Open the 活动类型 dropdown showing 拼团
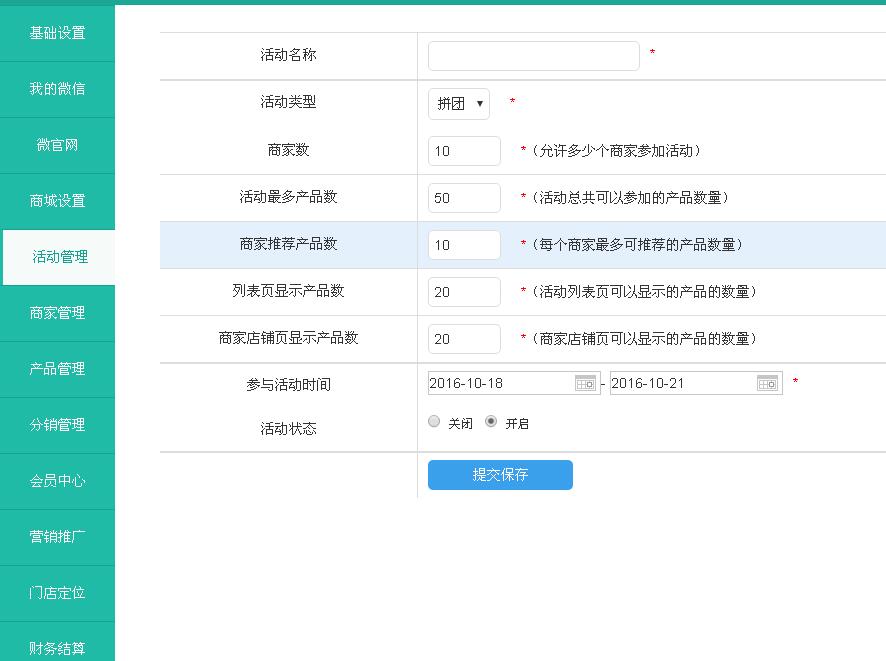The height and width of the screenshot is (661, 886). 459,103
